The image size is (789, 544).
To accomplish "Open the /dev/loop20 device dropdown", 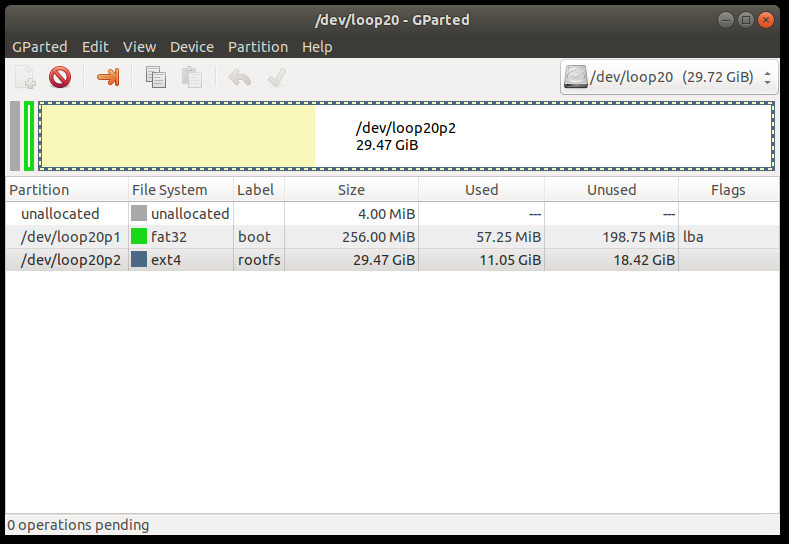I will point(669,77).
